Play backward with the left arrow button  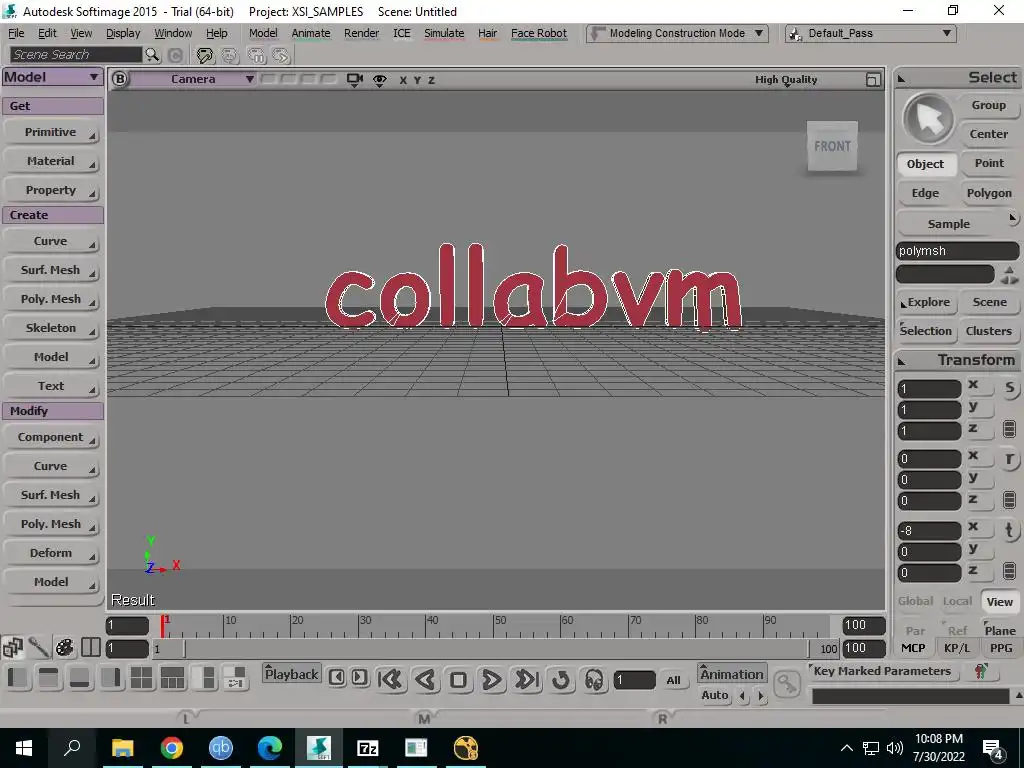(x=425, y=680)
